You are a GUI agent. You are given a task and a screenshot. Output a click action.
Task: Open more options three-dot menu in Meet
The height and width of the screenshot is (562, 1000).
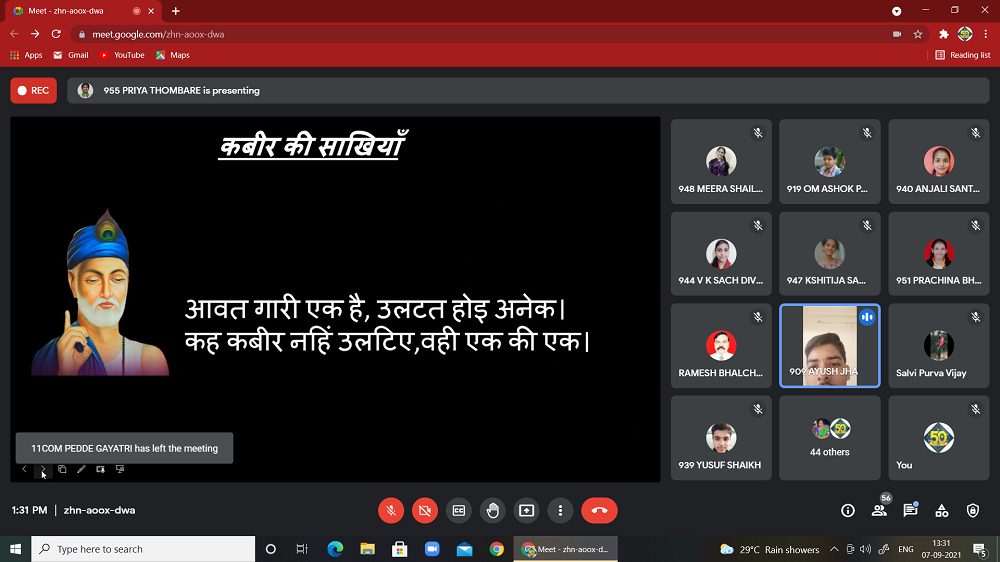[560, 510]
